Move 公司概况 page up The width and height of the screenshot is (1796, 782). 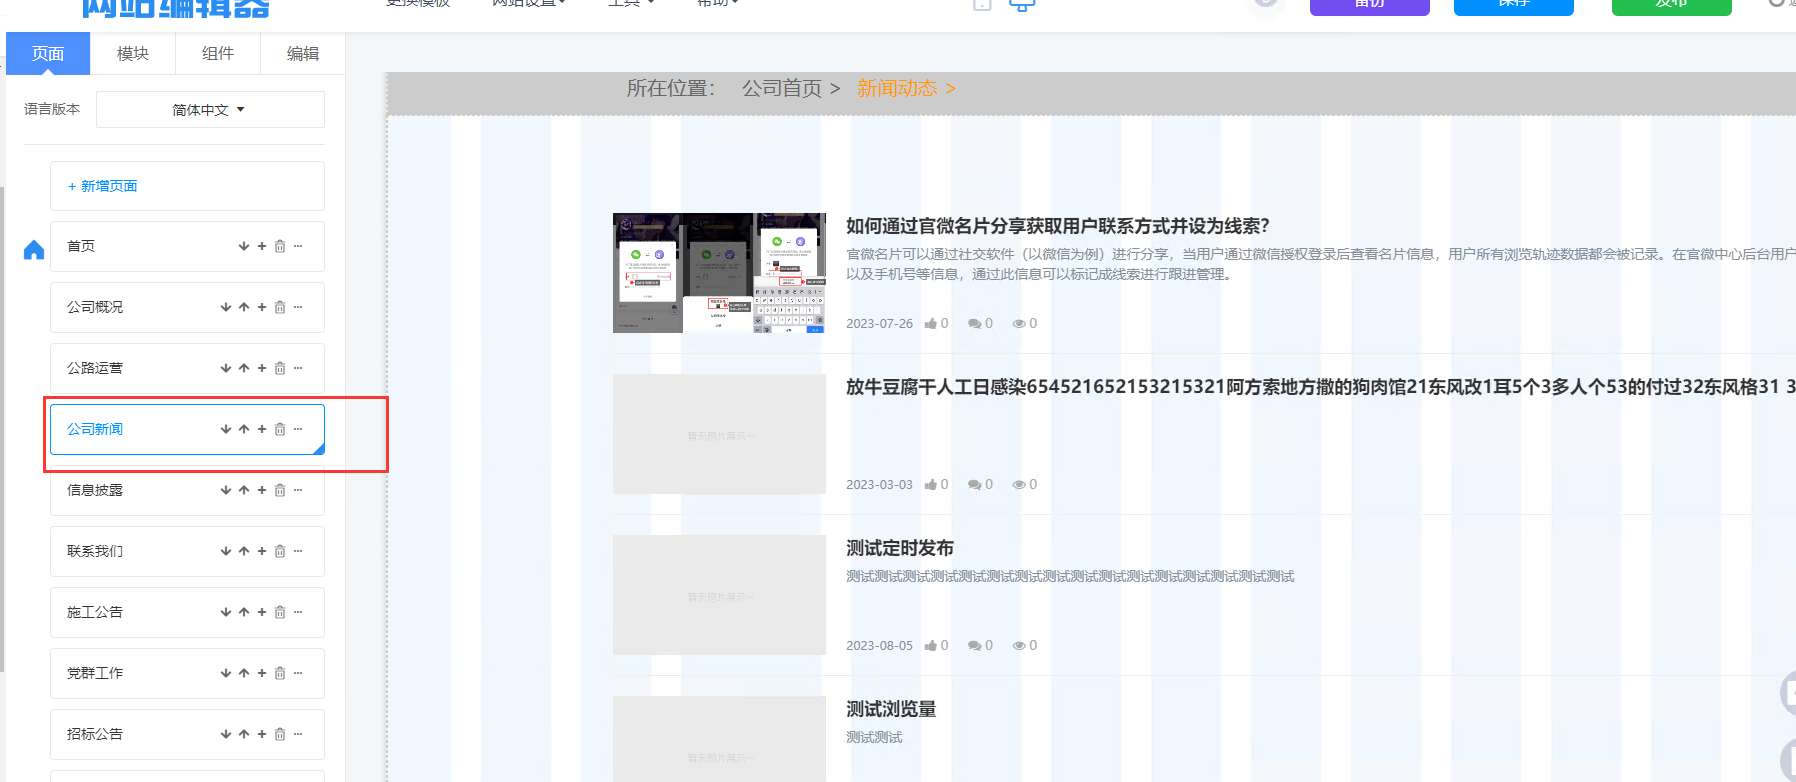244,307
